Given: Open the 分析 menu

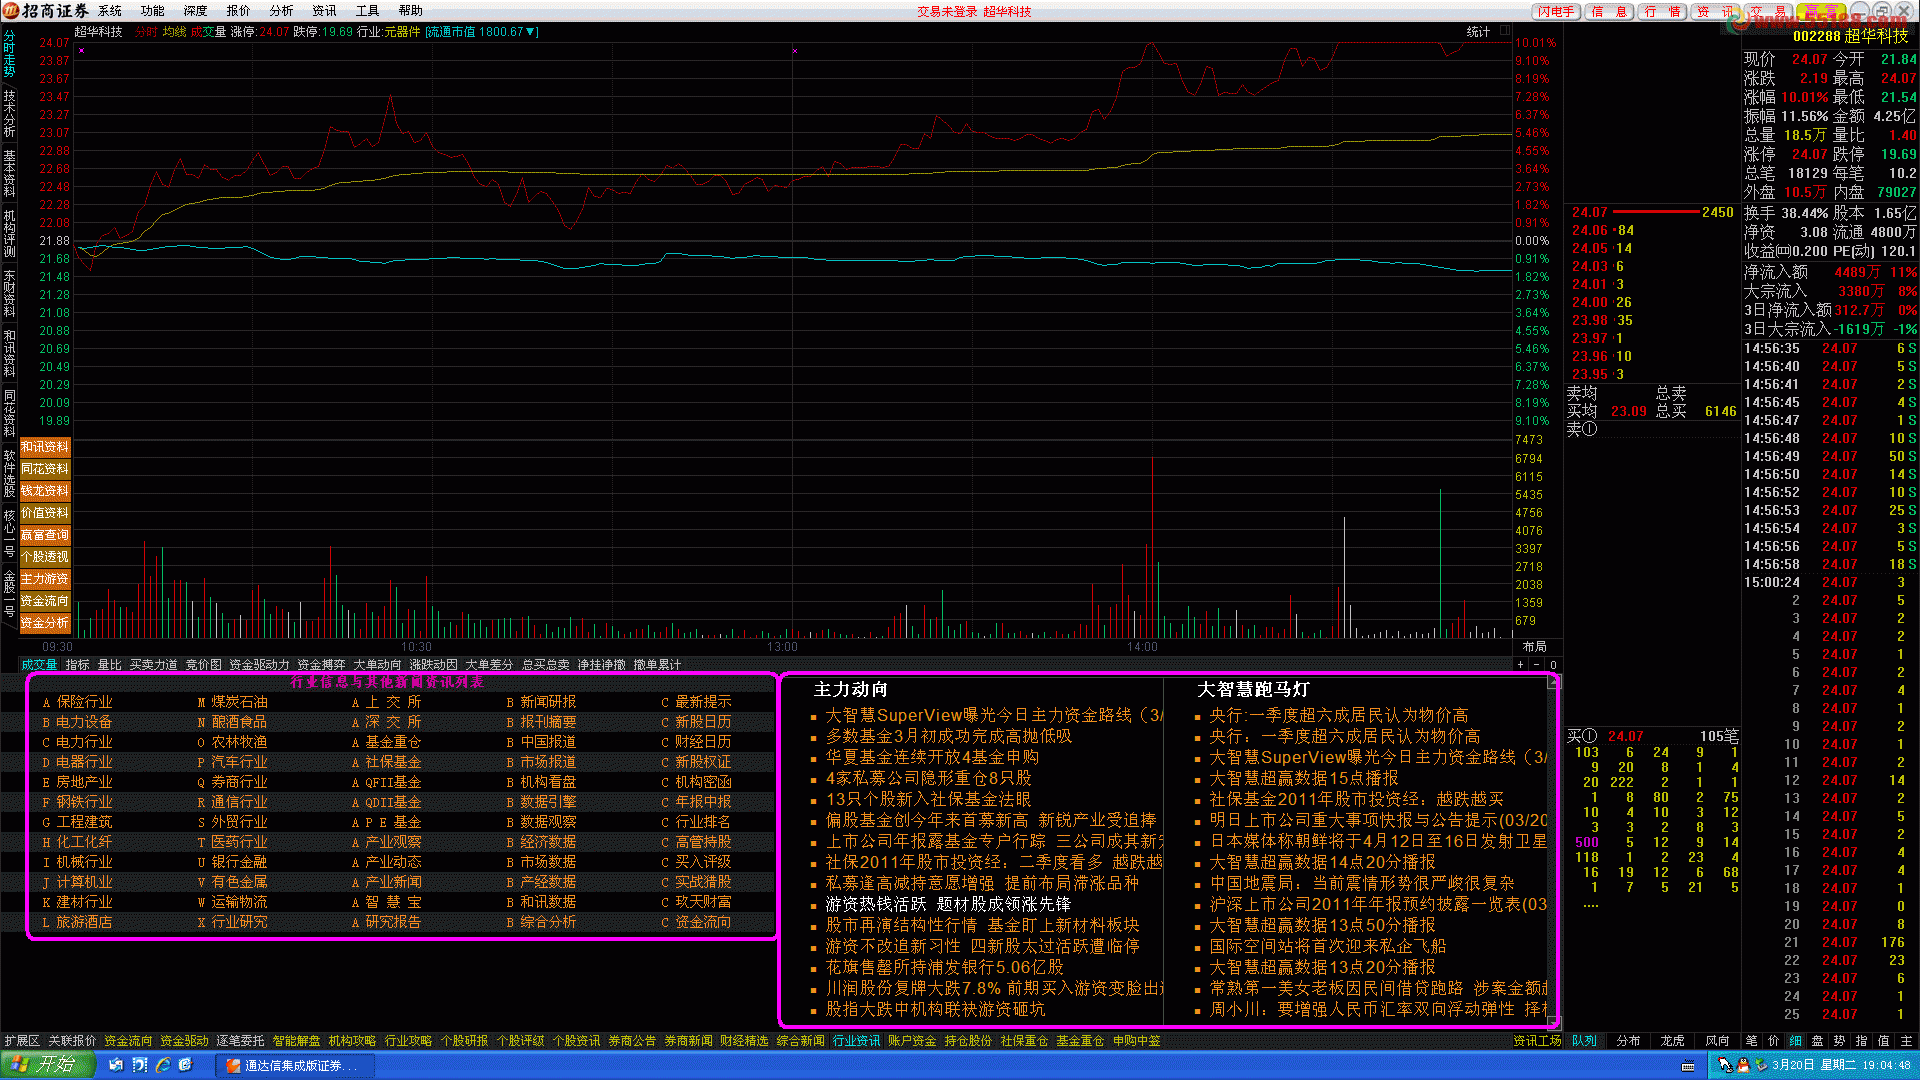Looking at the screenshot, I should (282, 10).
